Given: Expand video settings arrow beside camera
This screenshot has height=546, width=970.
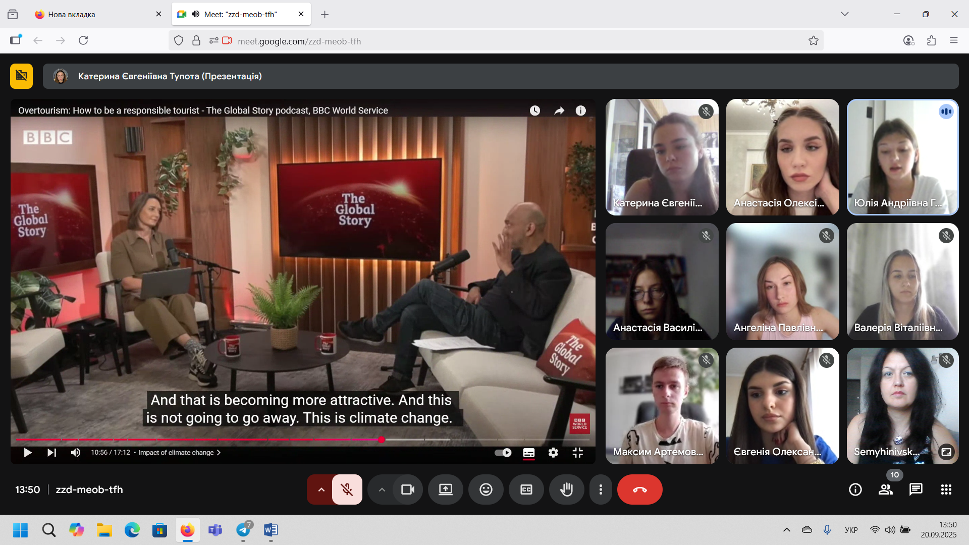Looking at the screenshot, I should pyautogui.click(x=381, y=489).
